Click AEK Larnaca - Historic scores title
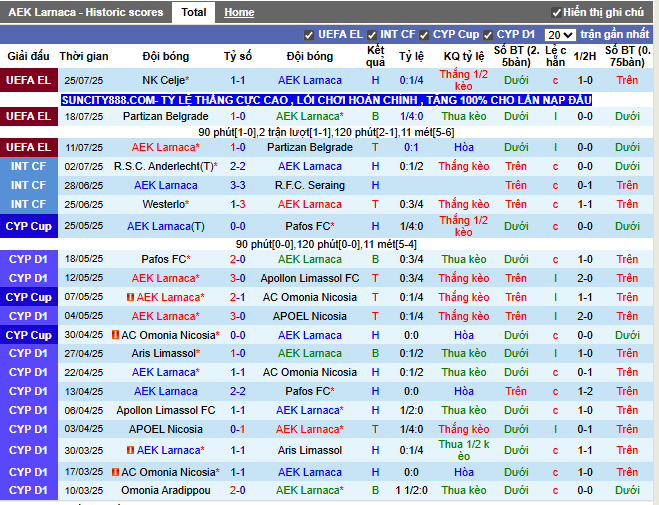The height and width of the screenshot is (505, 659). [x=86, y=12]
